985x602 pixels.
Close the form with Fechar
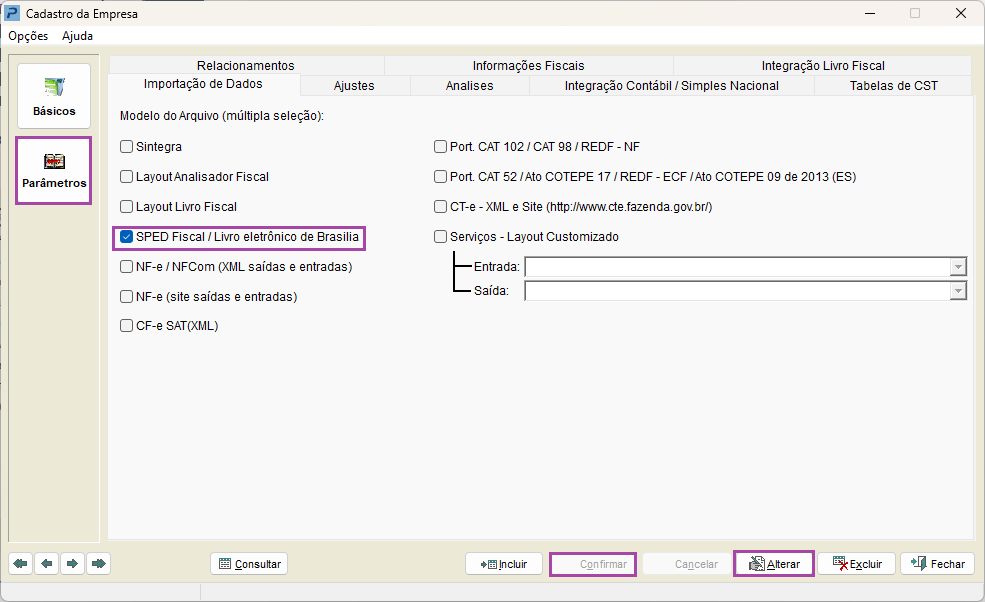937,564
